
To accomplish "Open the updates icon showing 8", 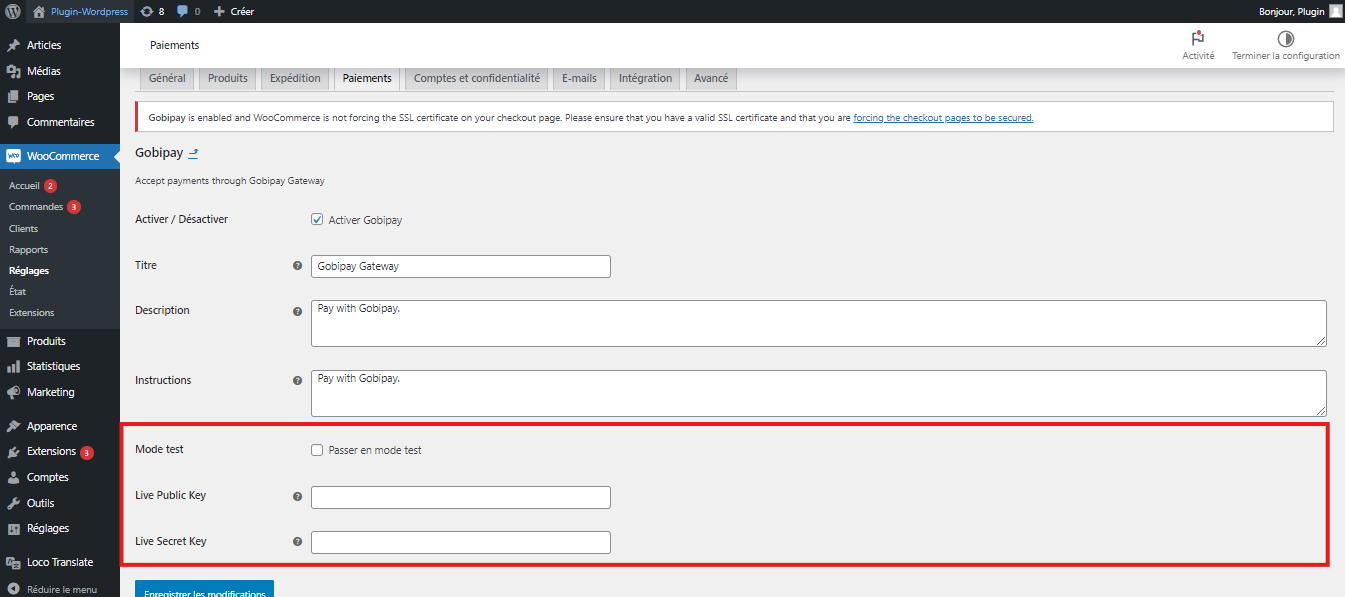I will coord(147,12).
